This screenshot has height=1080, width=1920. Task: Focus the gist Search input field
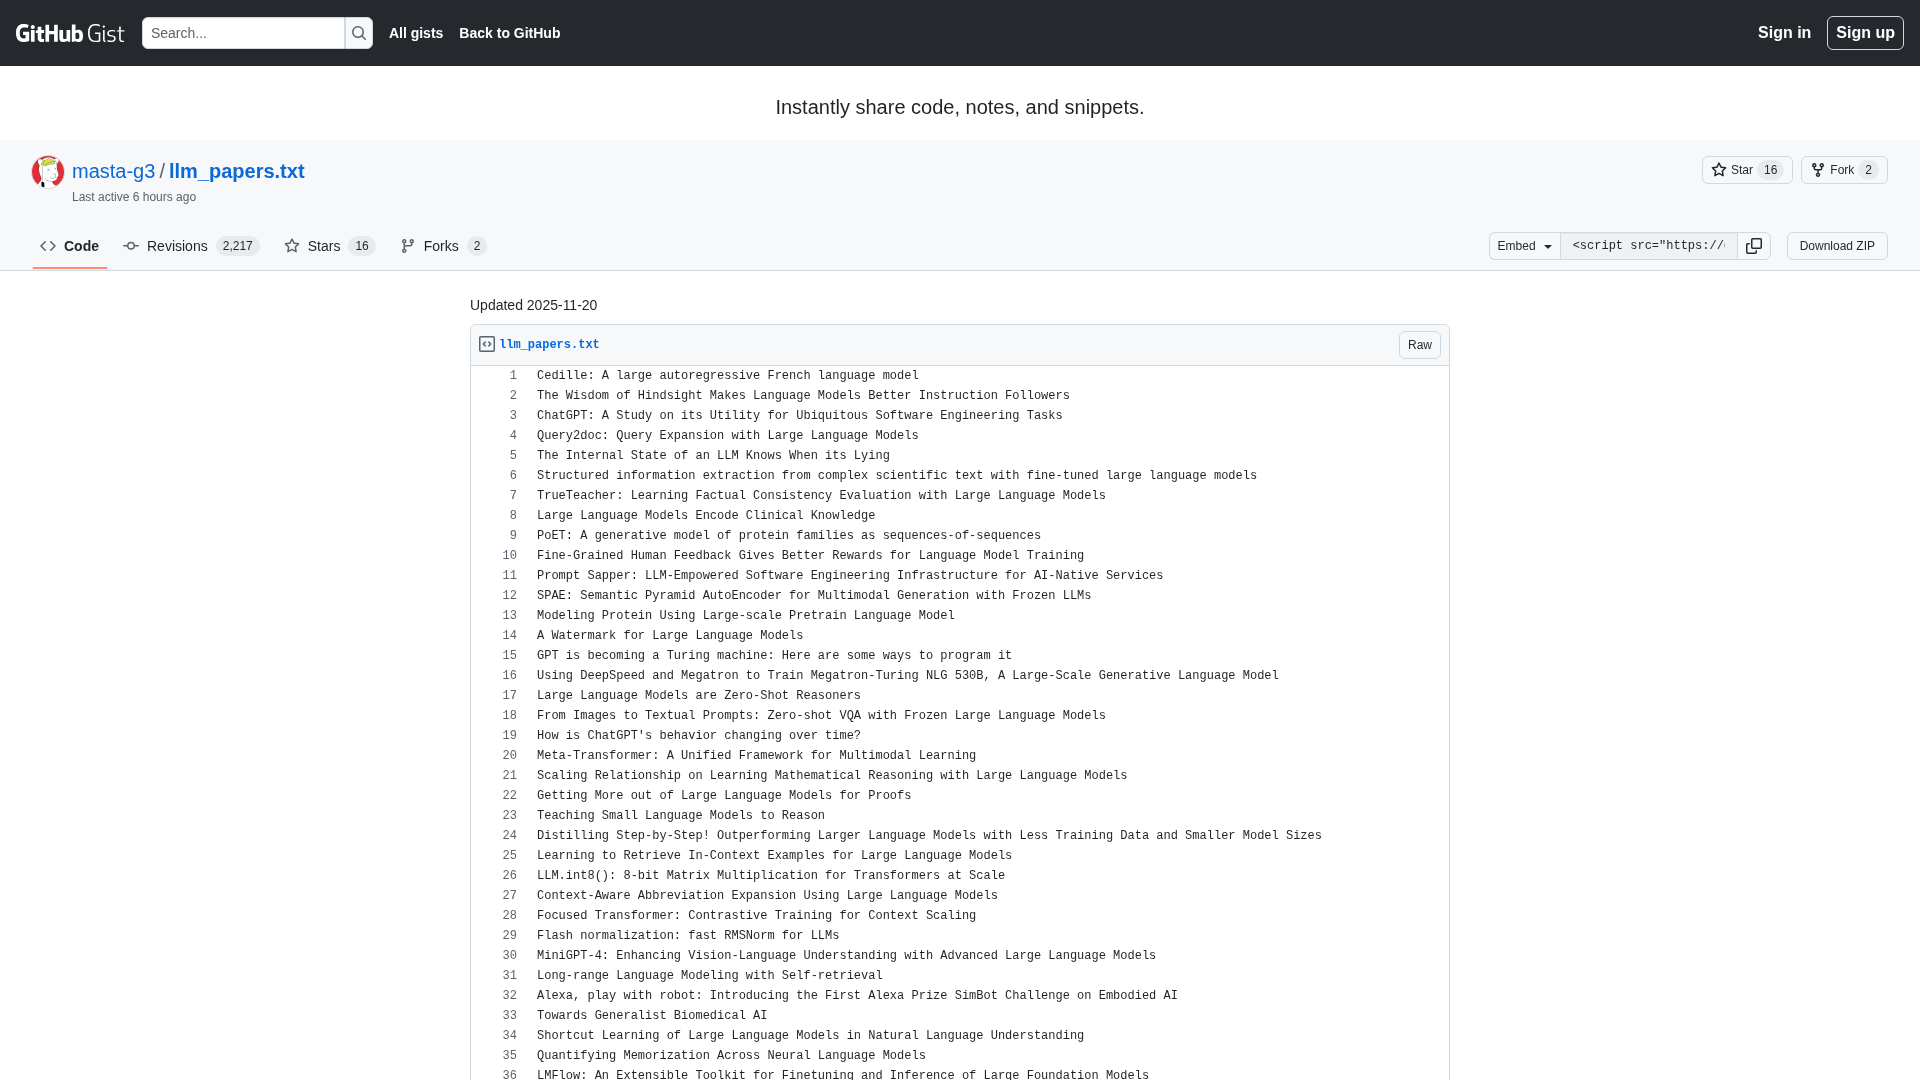[243, 33]
